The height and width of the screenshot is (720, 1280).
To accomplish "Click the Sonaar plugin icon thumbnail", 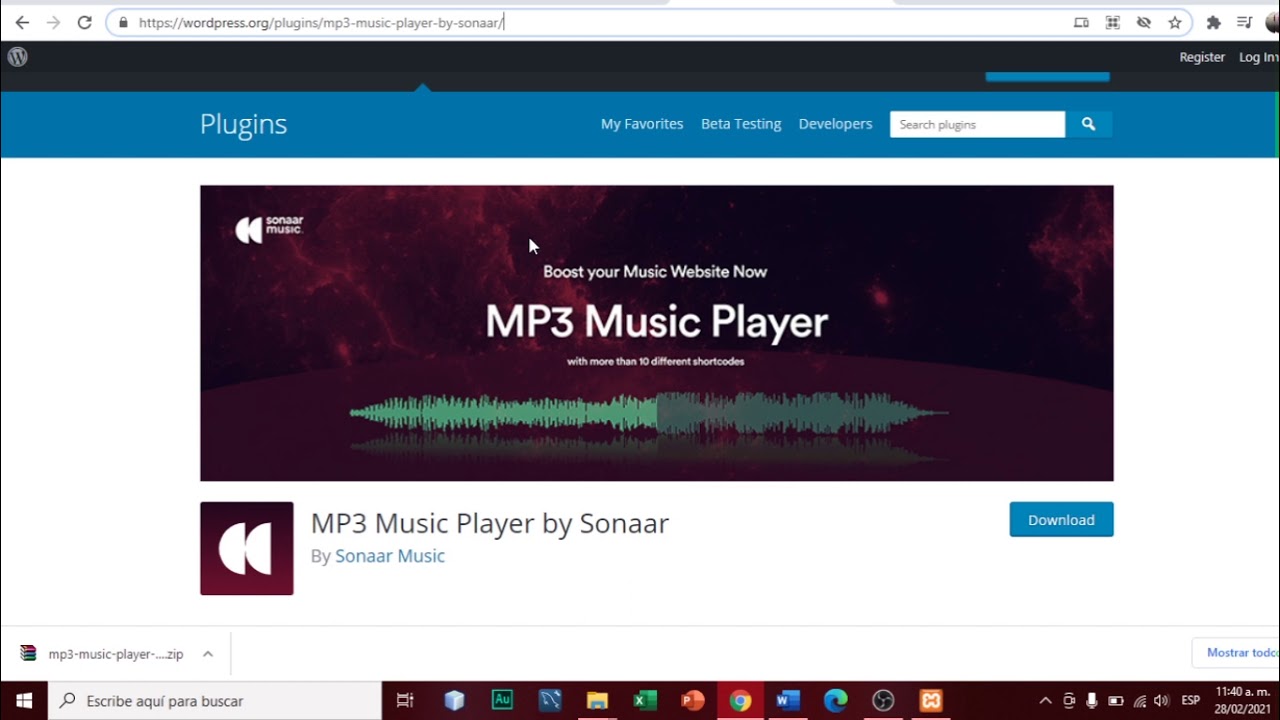I will [x=246, y=548].
